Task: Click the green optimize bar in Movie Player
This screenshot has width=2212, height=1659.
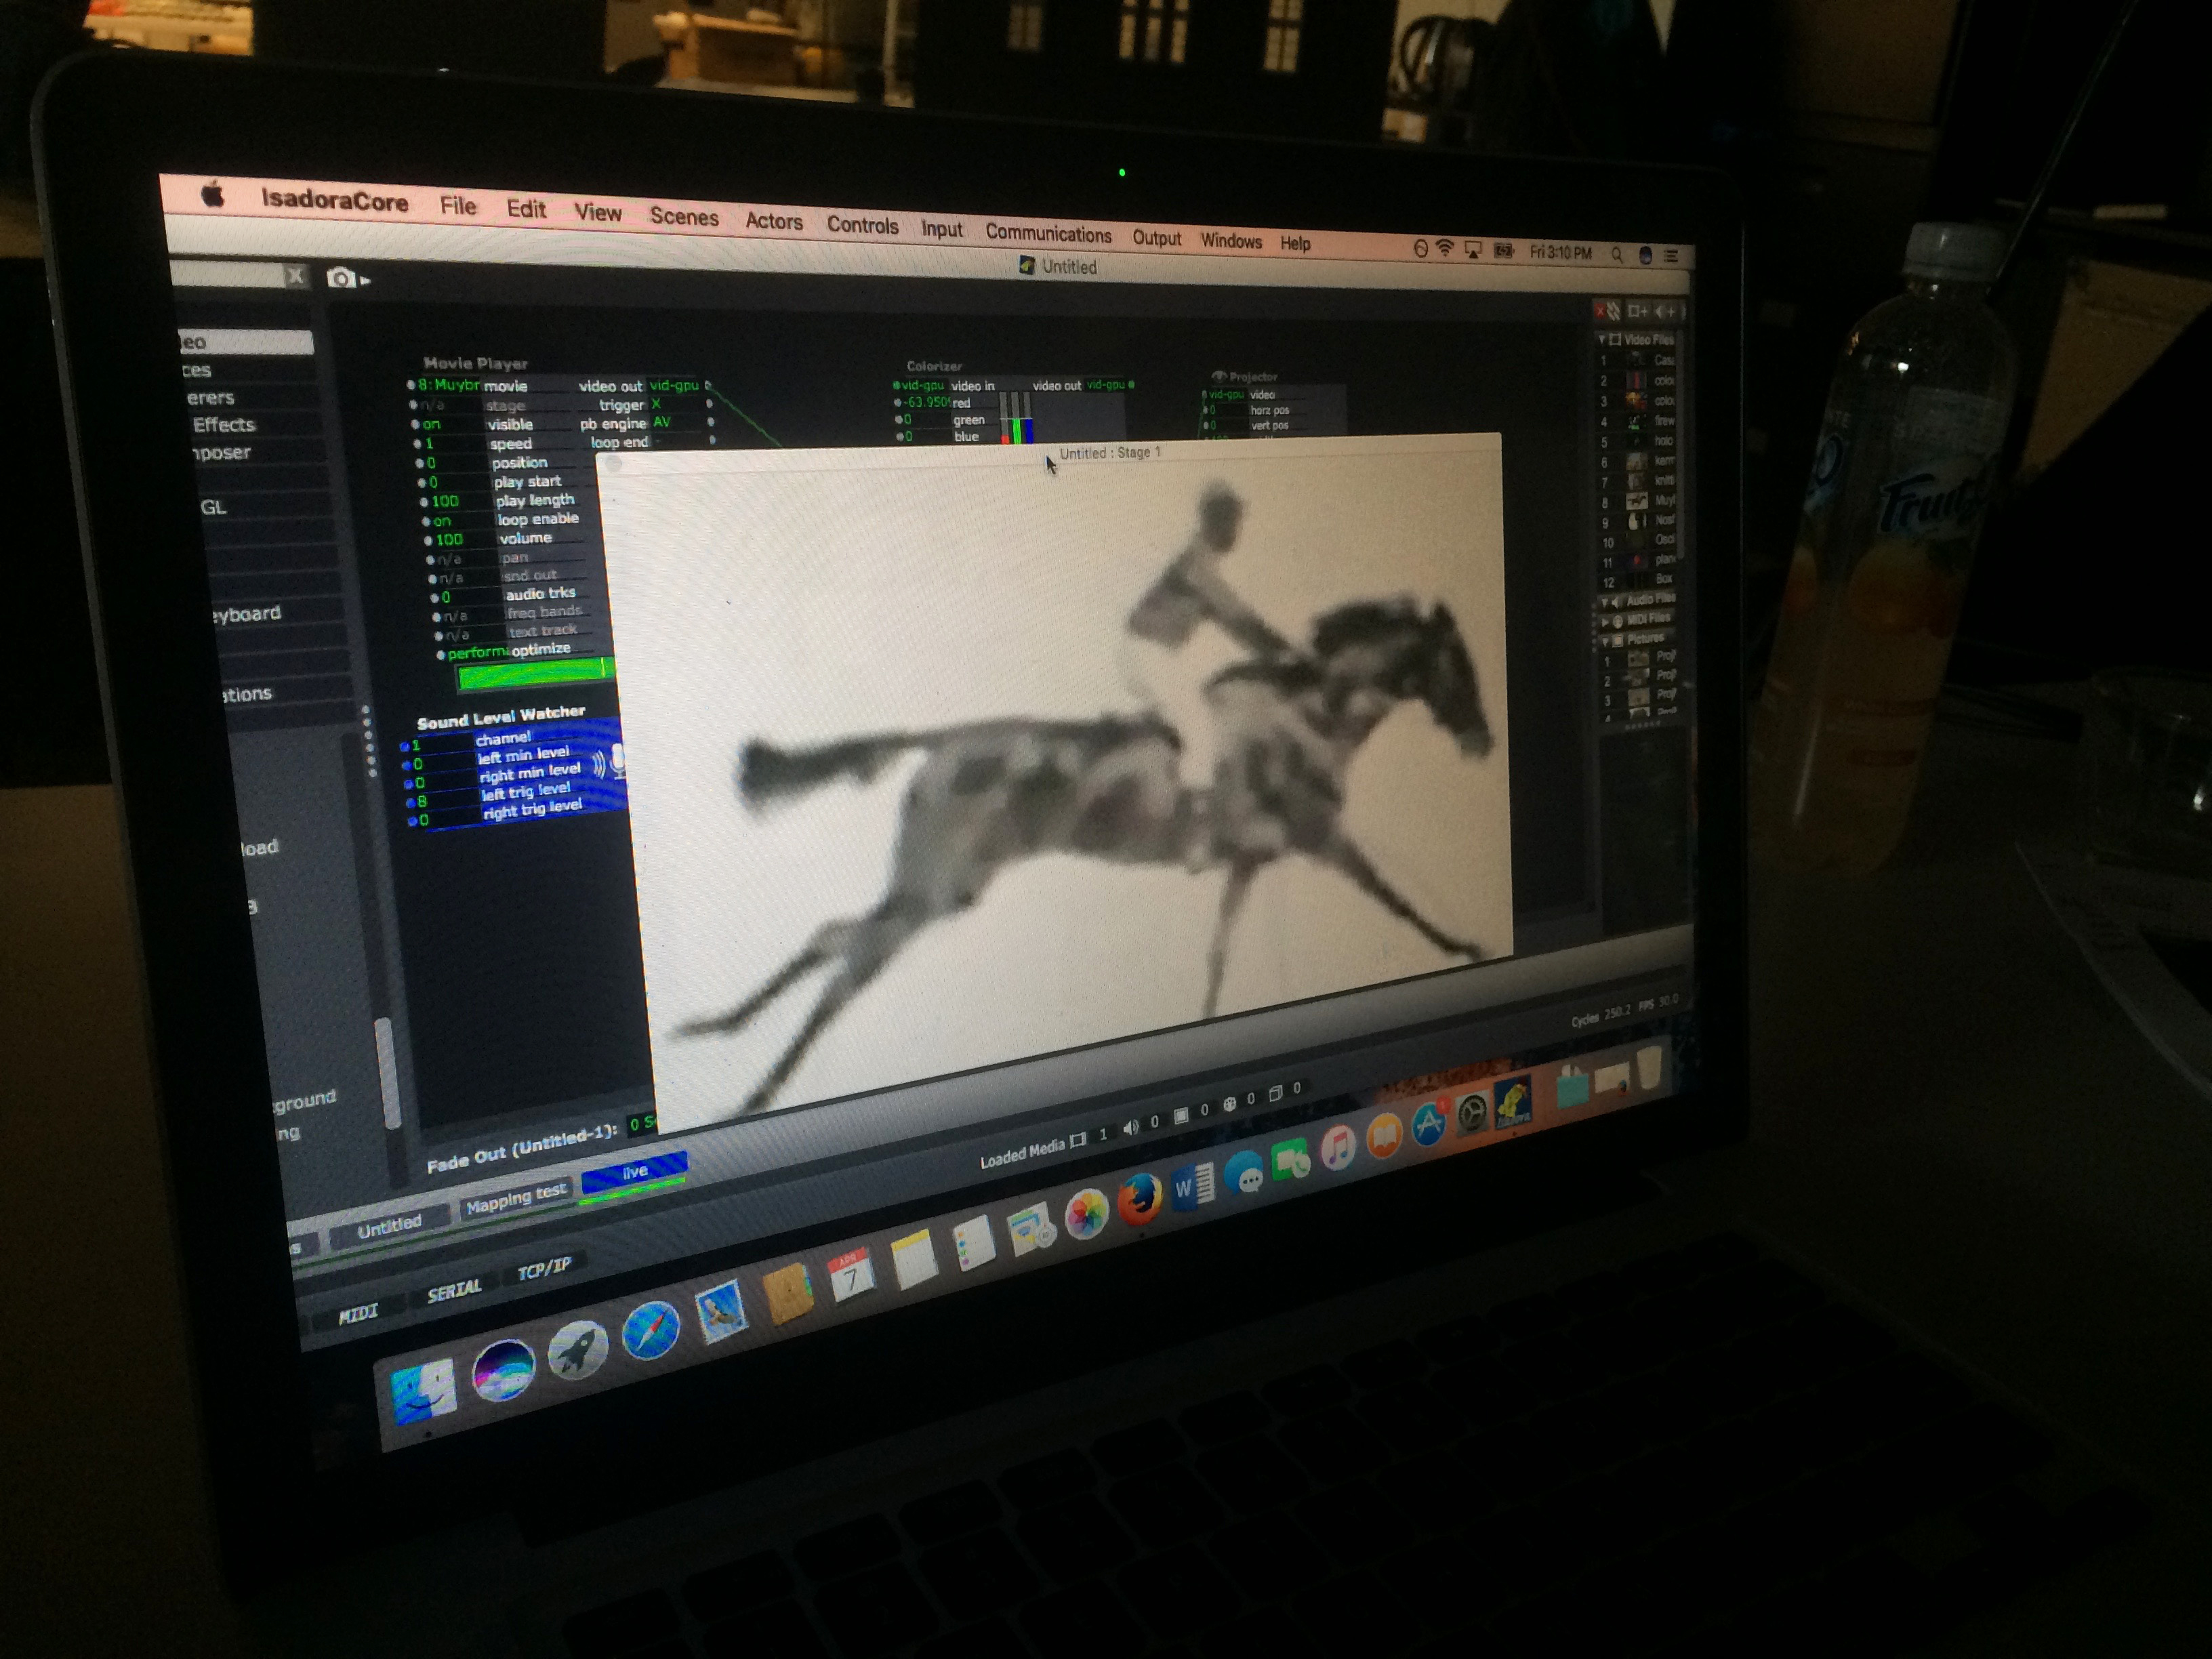Action: click(x=532, y=674)
